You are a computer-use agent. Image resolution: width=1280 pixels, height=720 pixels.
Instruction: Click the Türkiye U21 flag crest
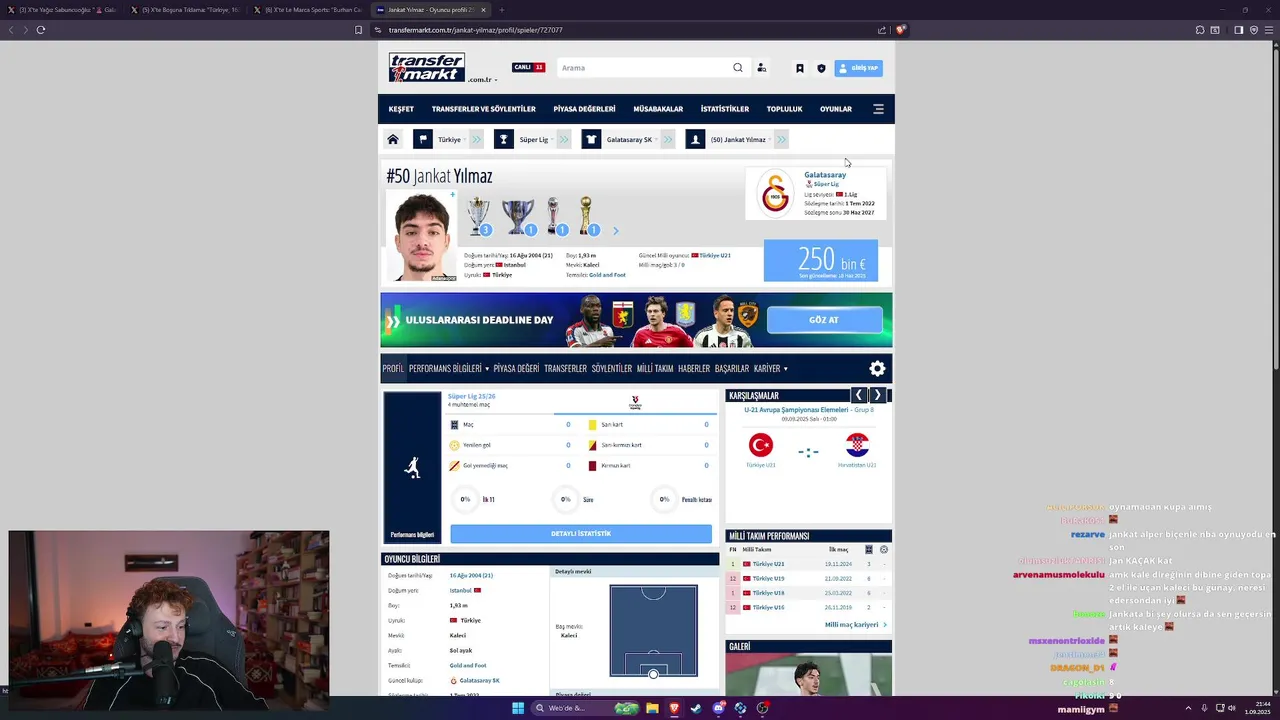pyautogui.click(x=761, y=445)
